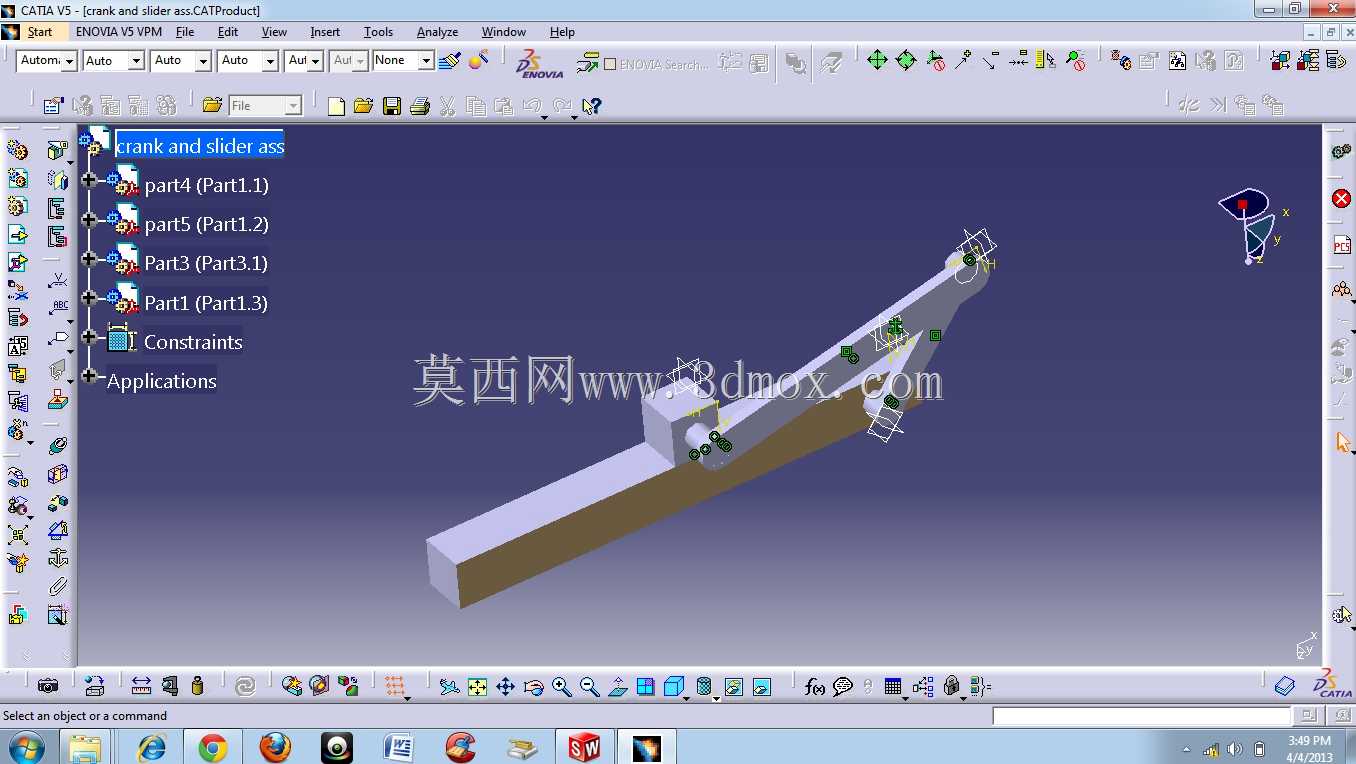Viewport: 1356px width, 764px height.
Task: Click the Fly Mode airplane icon
Action: coord(449,686)
